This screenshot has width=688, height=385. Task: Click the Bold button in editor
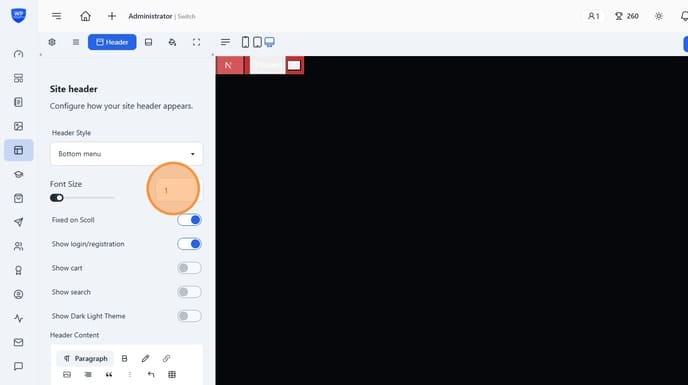pos(125,359)
